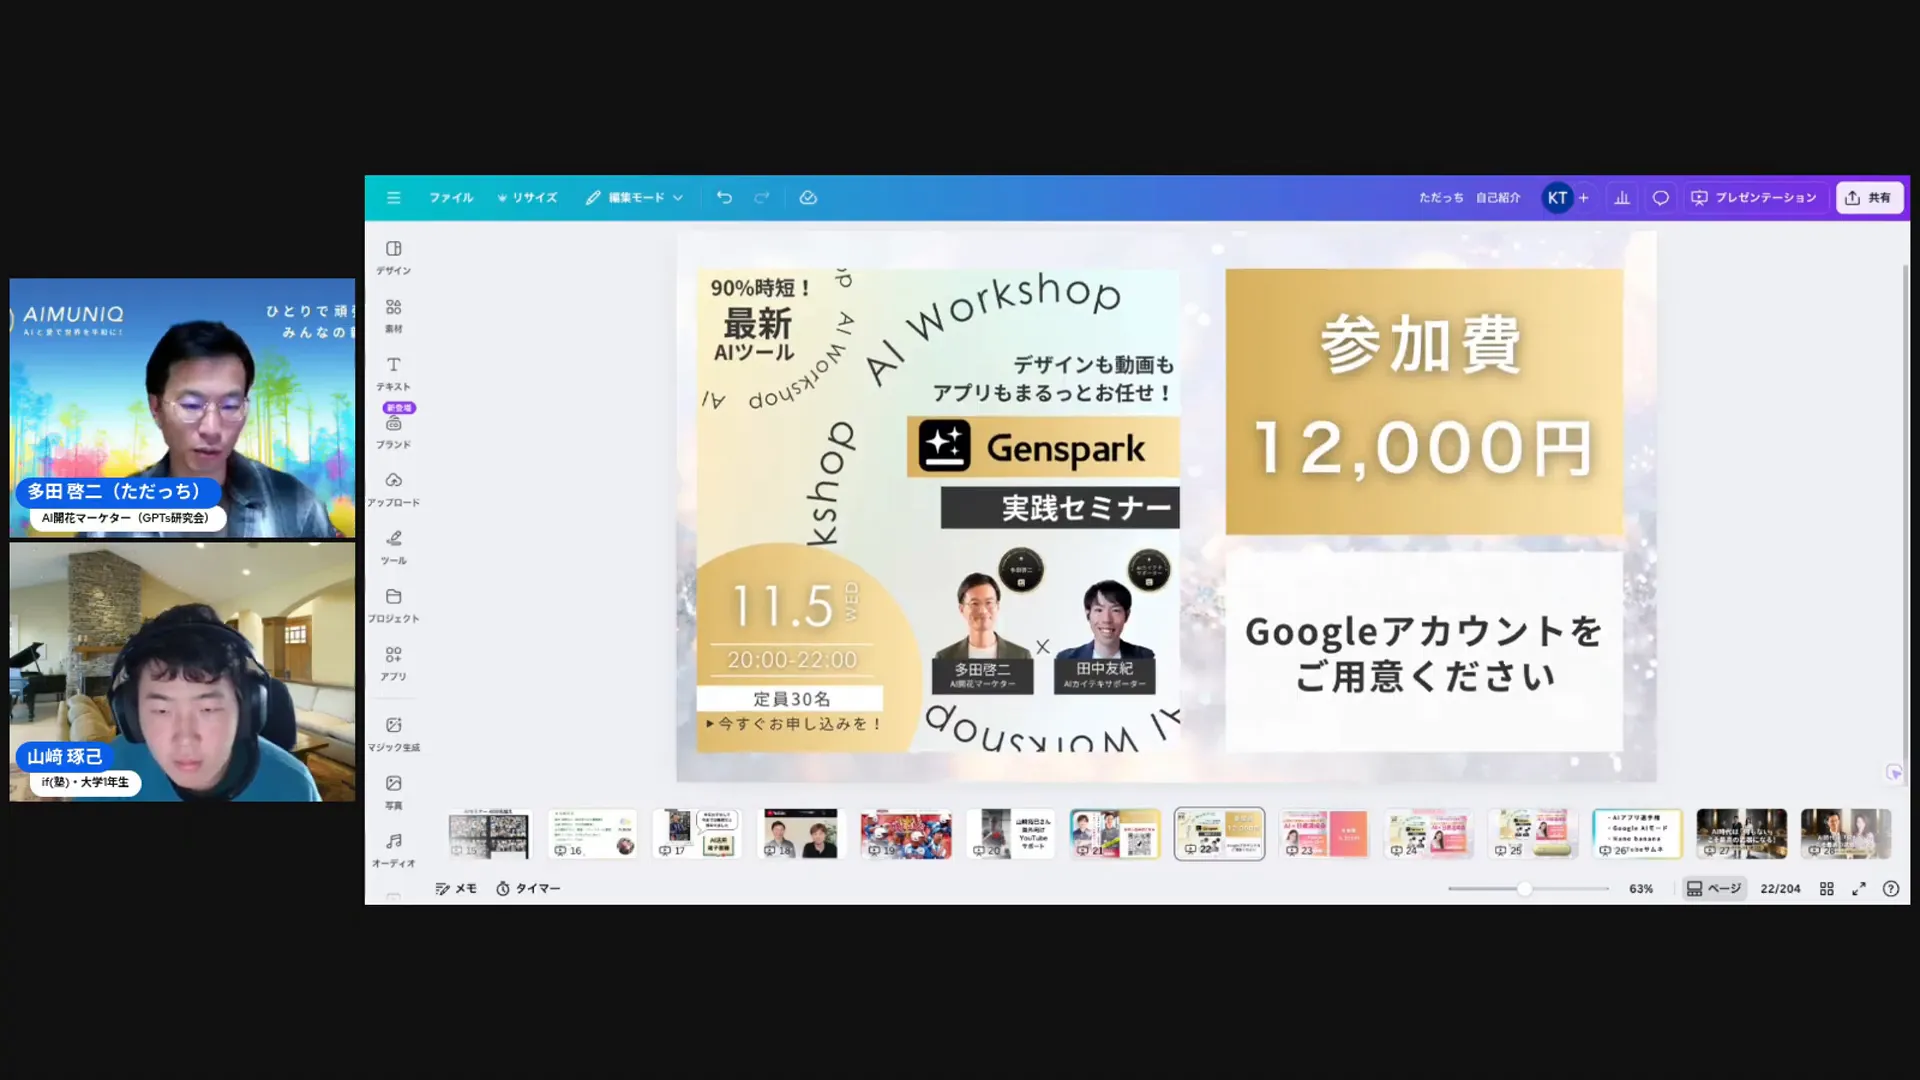Open comments with the speech bubble icon
1920x1080 pixels.
pyautogui.click(x=1660, y=197)
